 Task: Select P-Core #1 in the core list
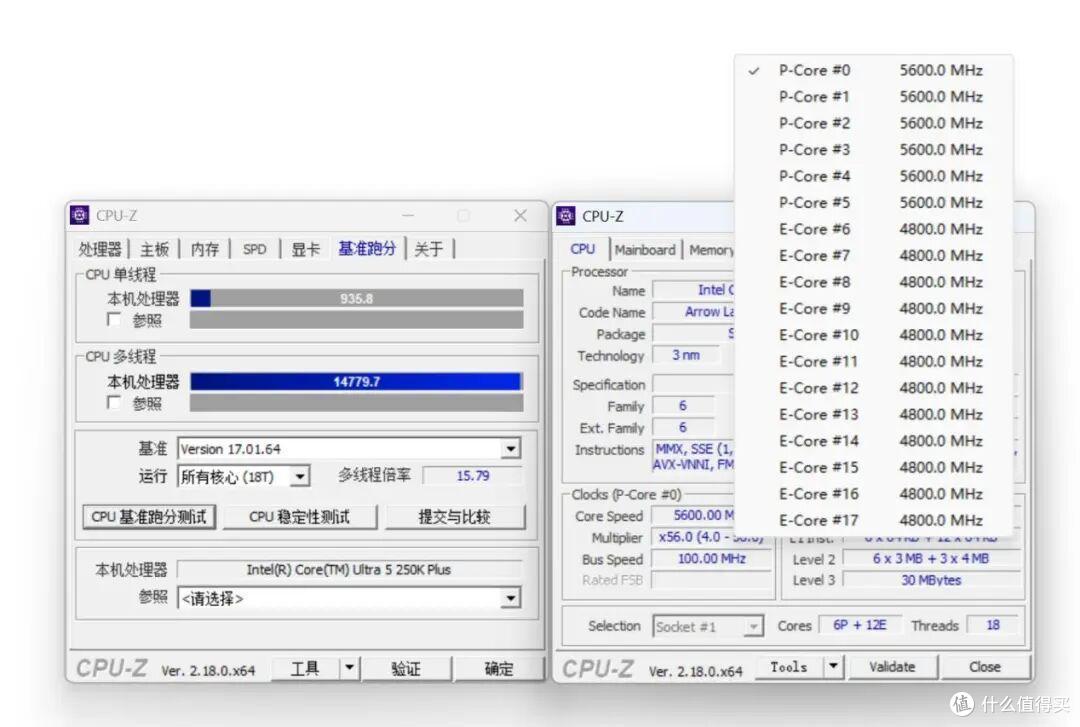(873, 96)
